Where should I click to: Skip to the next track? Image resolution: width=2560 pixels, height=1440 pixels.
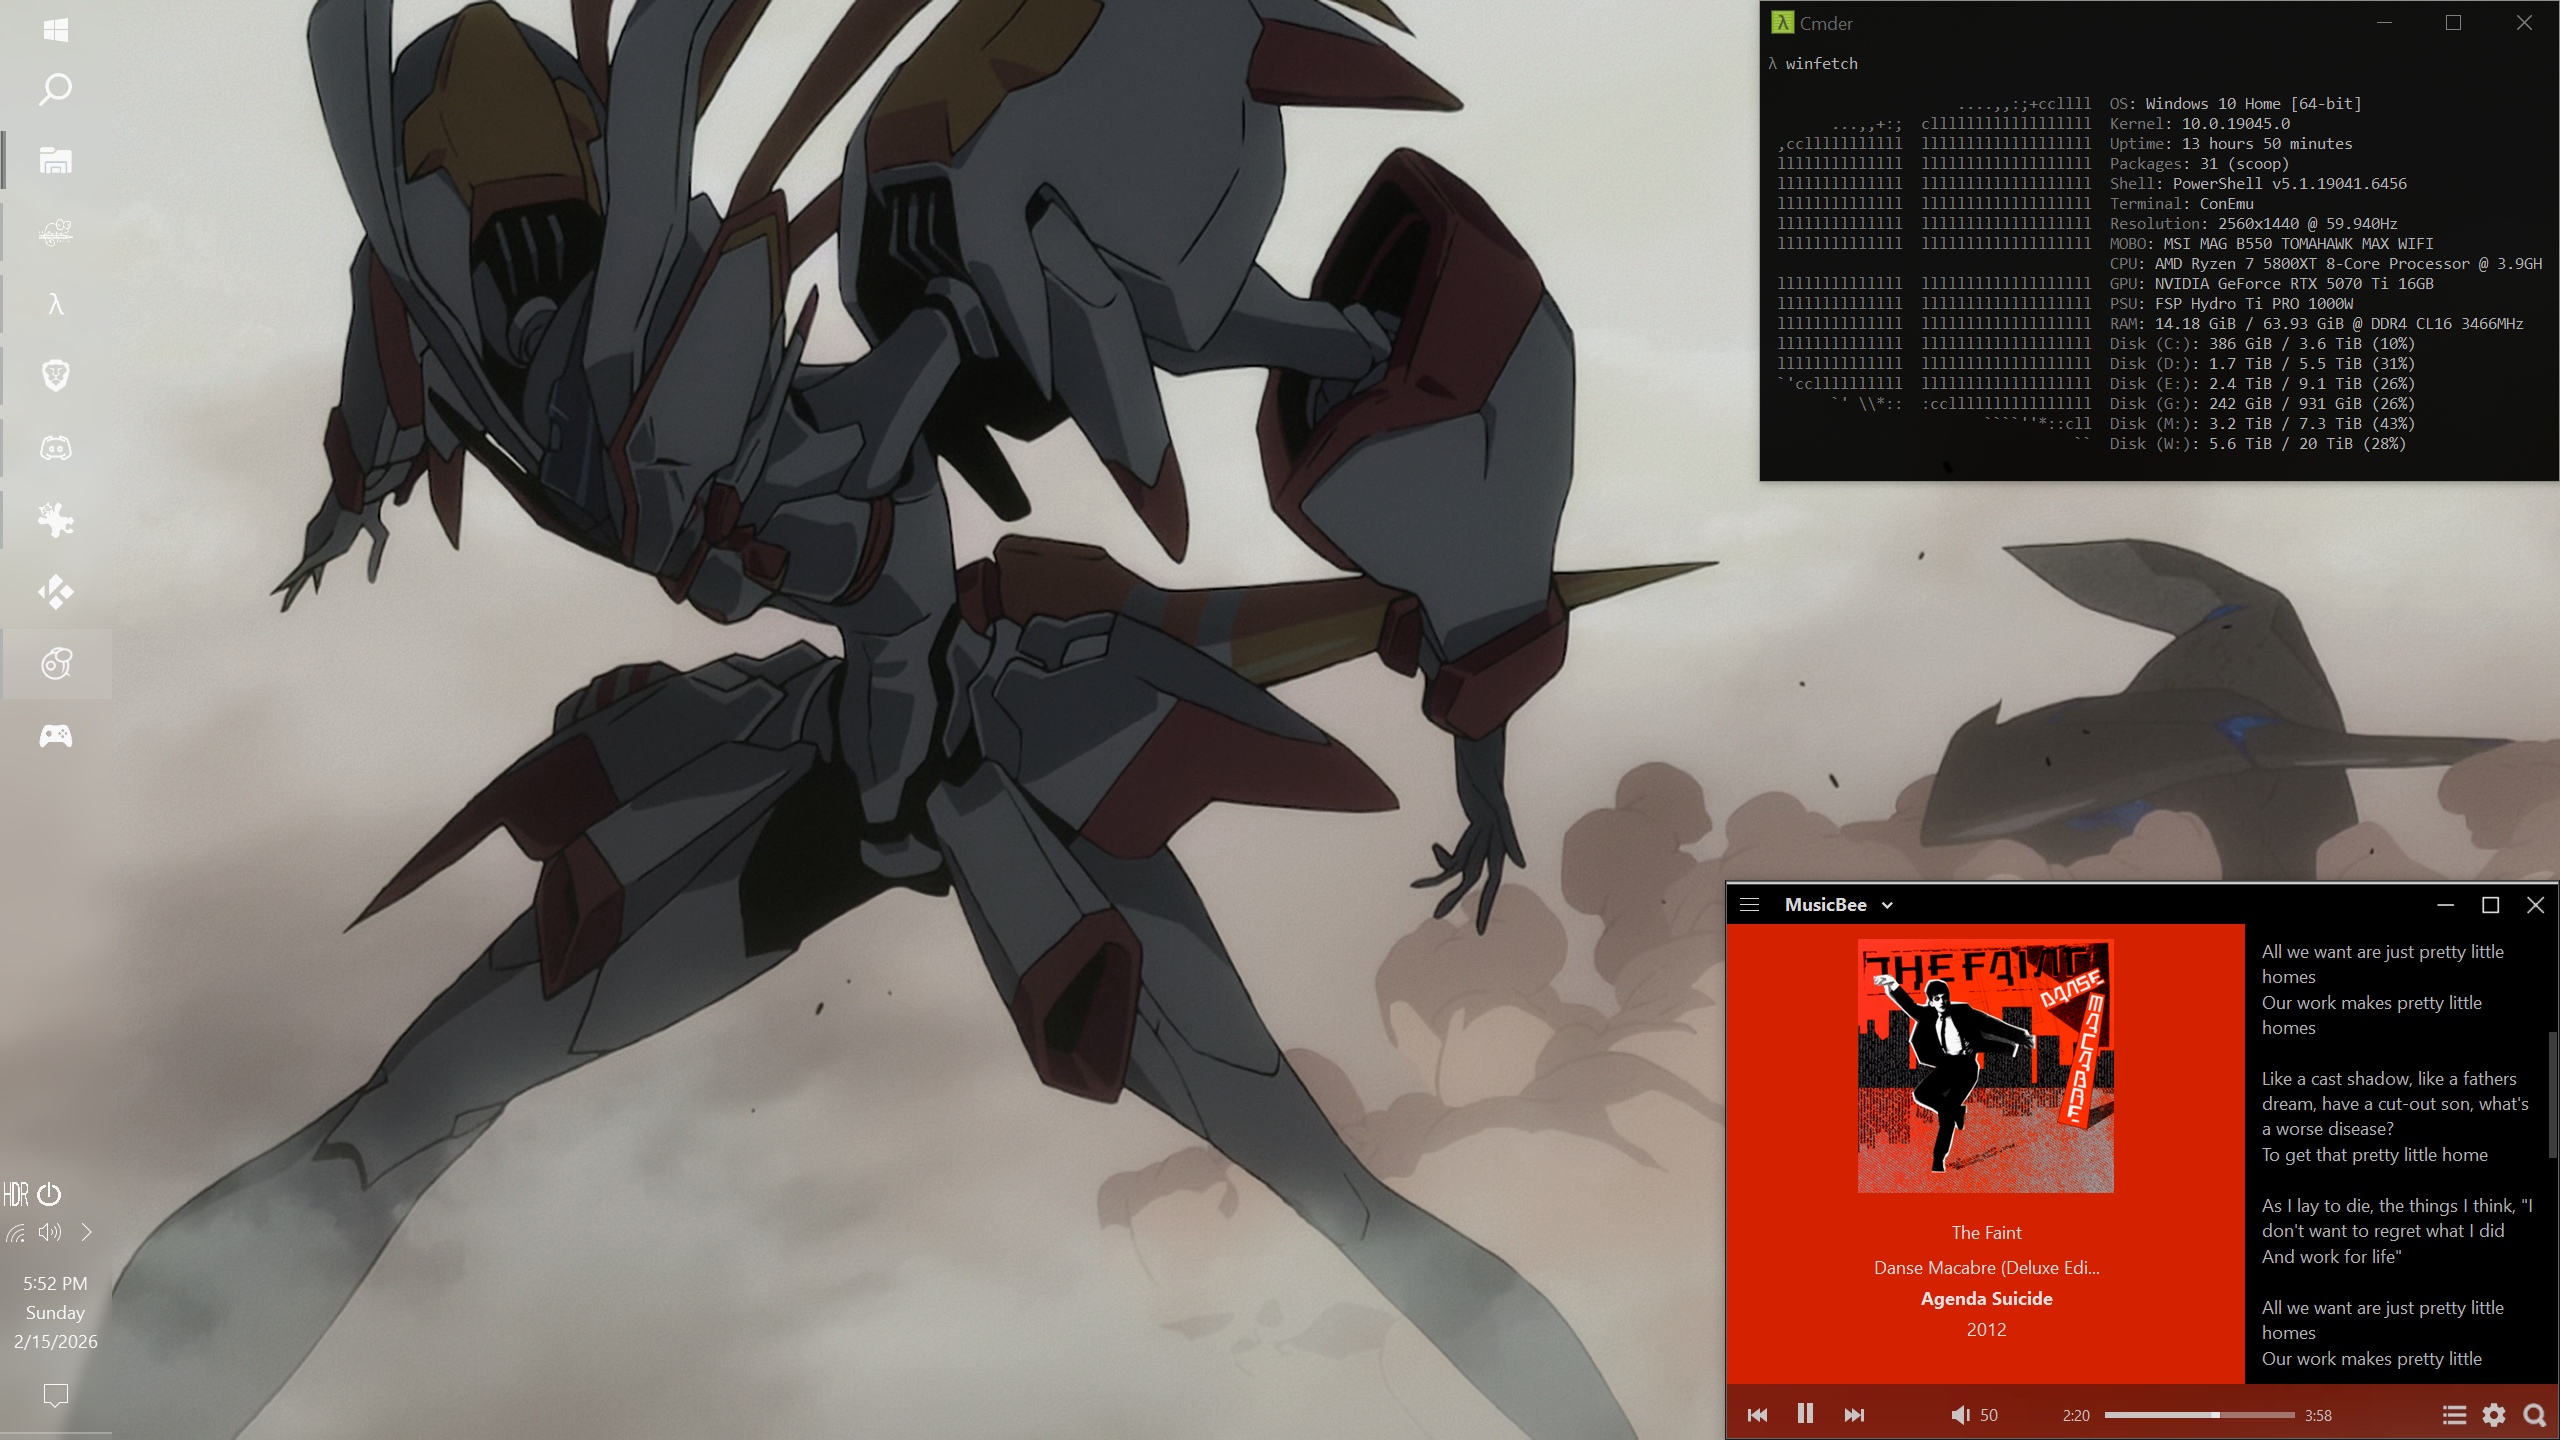(1854, 1415)
